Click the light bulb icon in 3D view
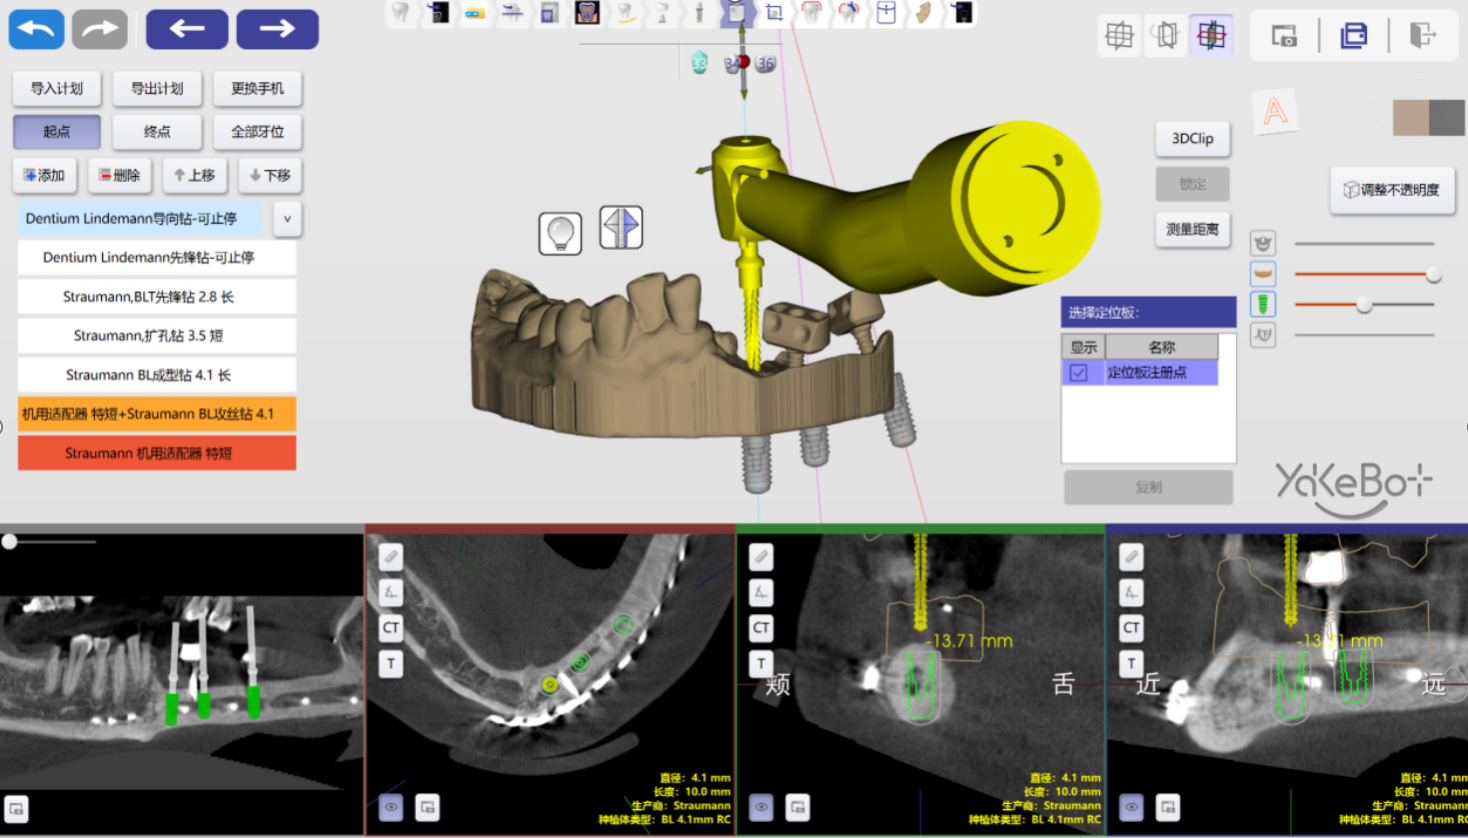The width and height of the screenshot is (1468, 838). [x=560, y=233]
